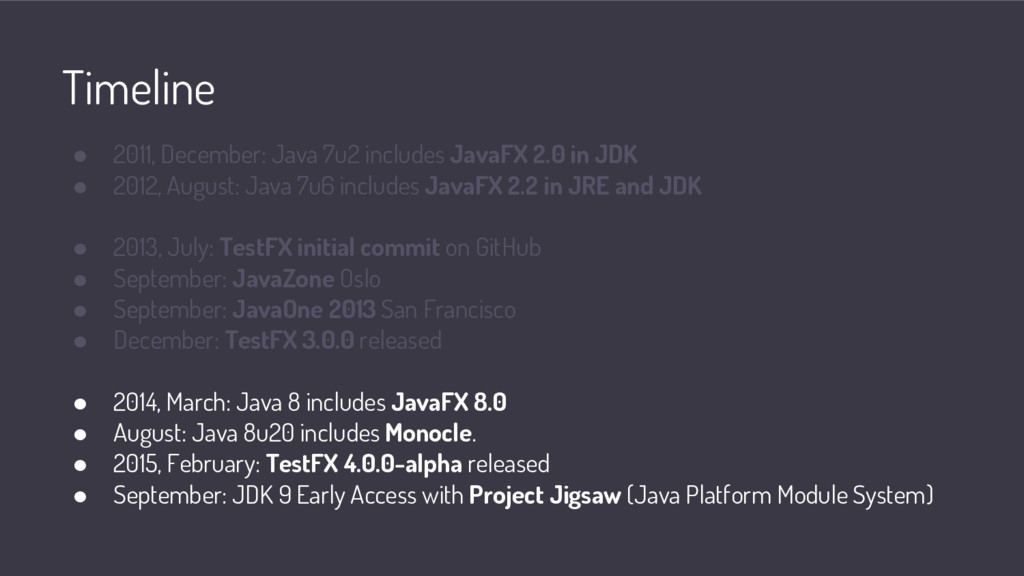
Task: Click the TestFX 3.0.0 released line
Action: tap(278, 340)
